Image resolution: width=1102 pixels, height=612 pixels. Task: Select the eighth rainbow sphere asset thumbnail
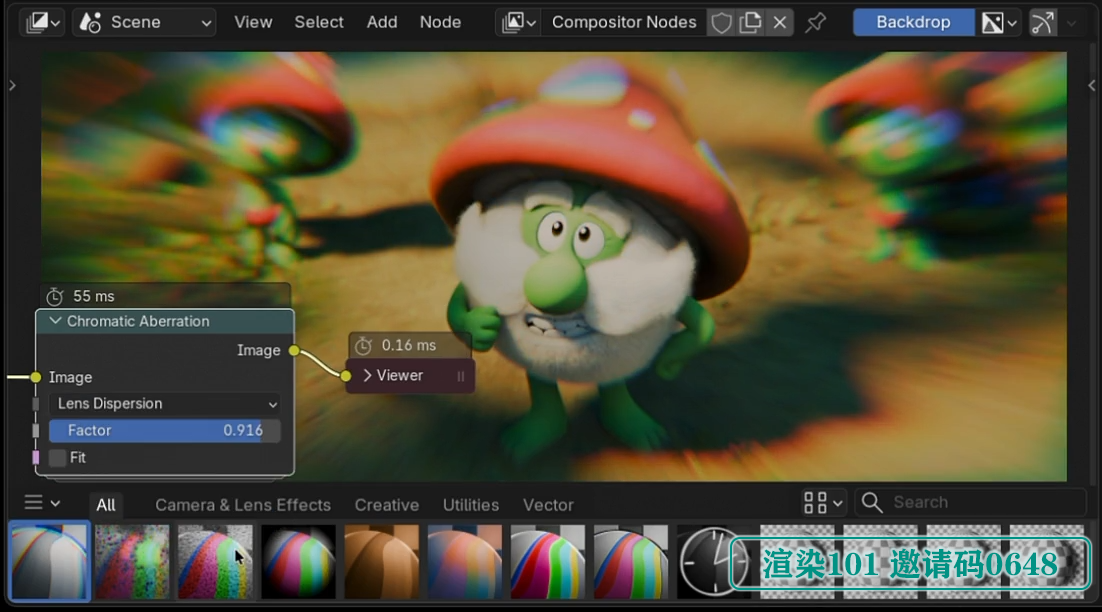pyautogui.click(x=630, y=561)
